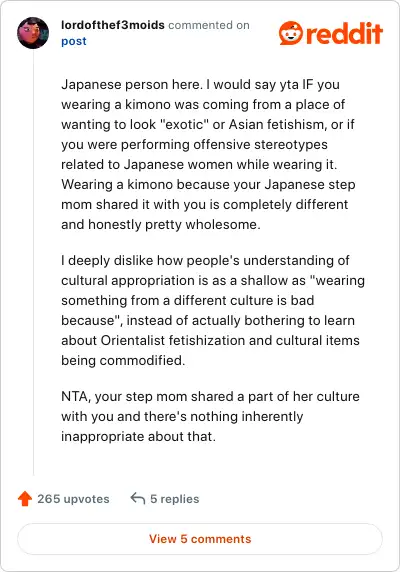This screenshot has width=400, height=572.
Task: Open lordofthef3moids' avatar picture
Action: [33, 33]
